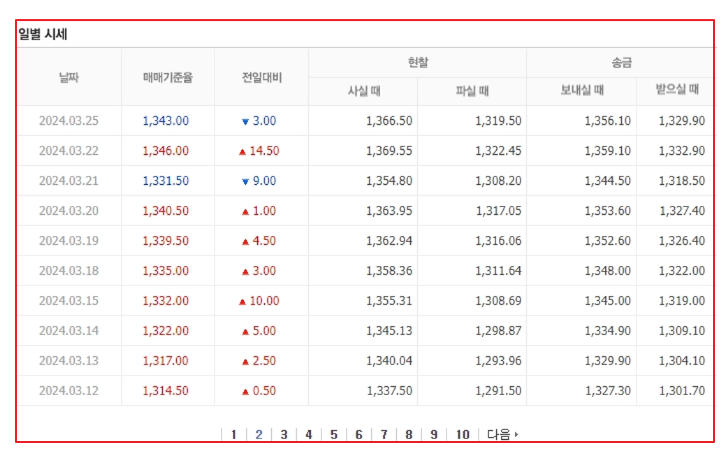Select the date 2024.03.15

(69, 301)
